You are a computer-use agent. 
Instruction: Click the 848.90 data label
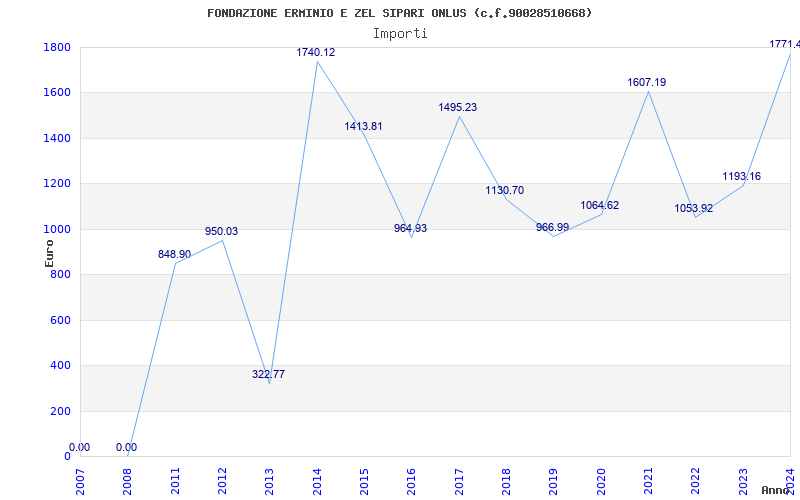pyautogui.click(x=174, y=254)
